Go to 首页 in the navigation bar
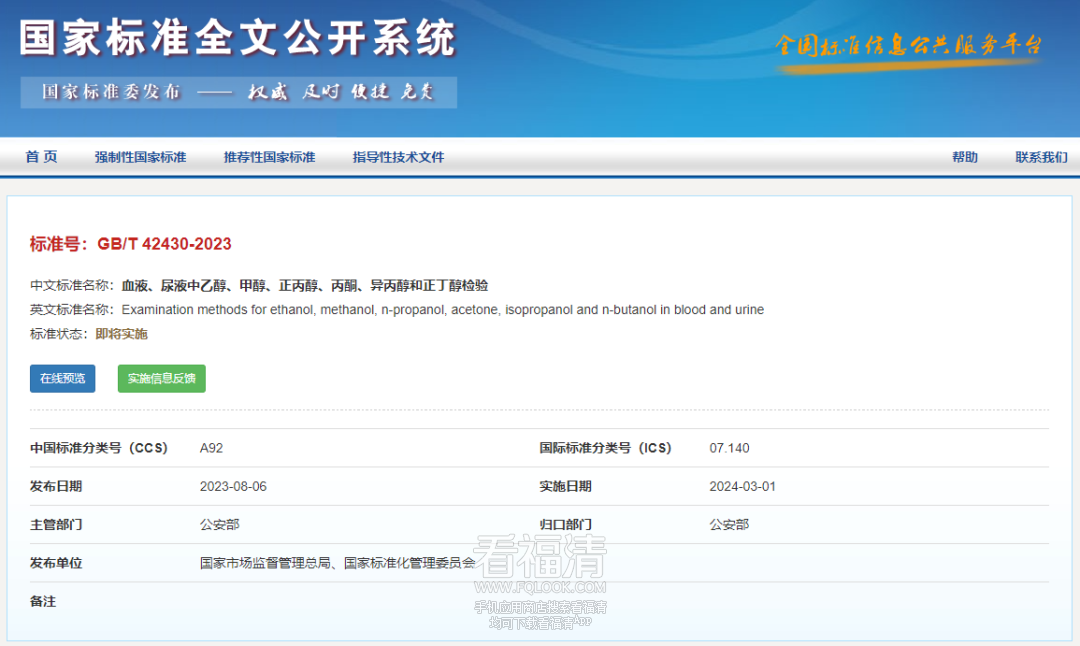1080x646 pixels. [x=41, y=157]
